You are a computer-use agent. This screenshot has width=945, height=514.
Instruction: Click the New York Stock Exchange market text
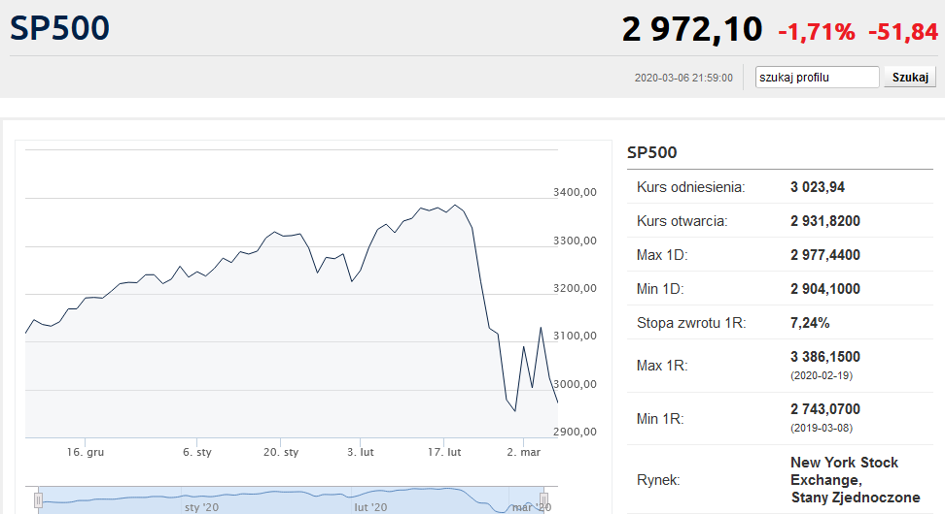point(855,480)
